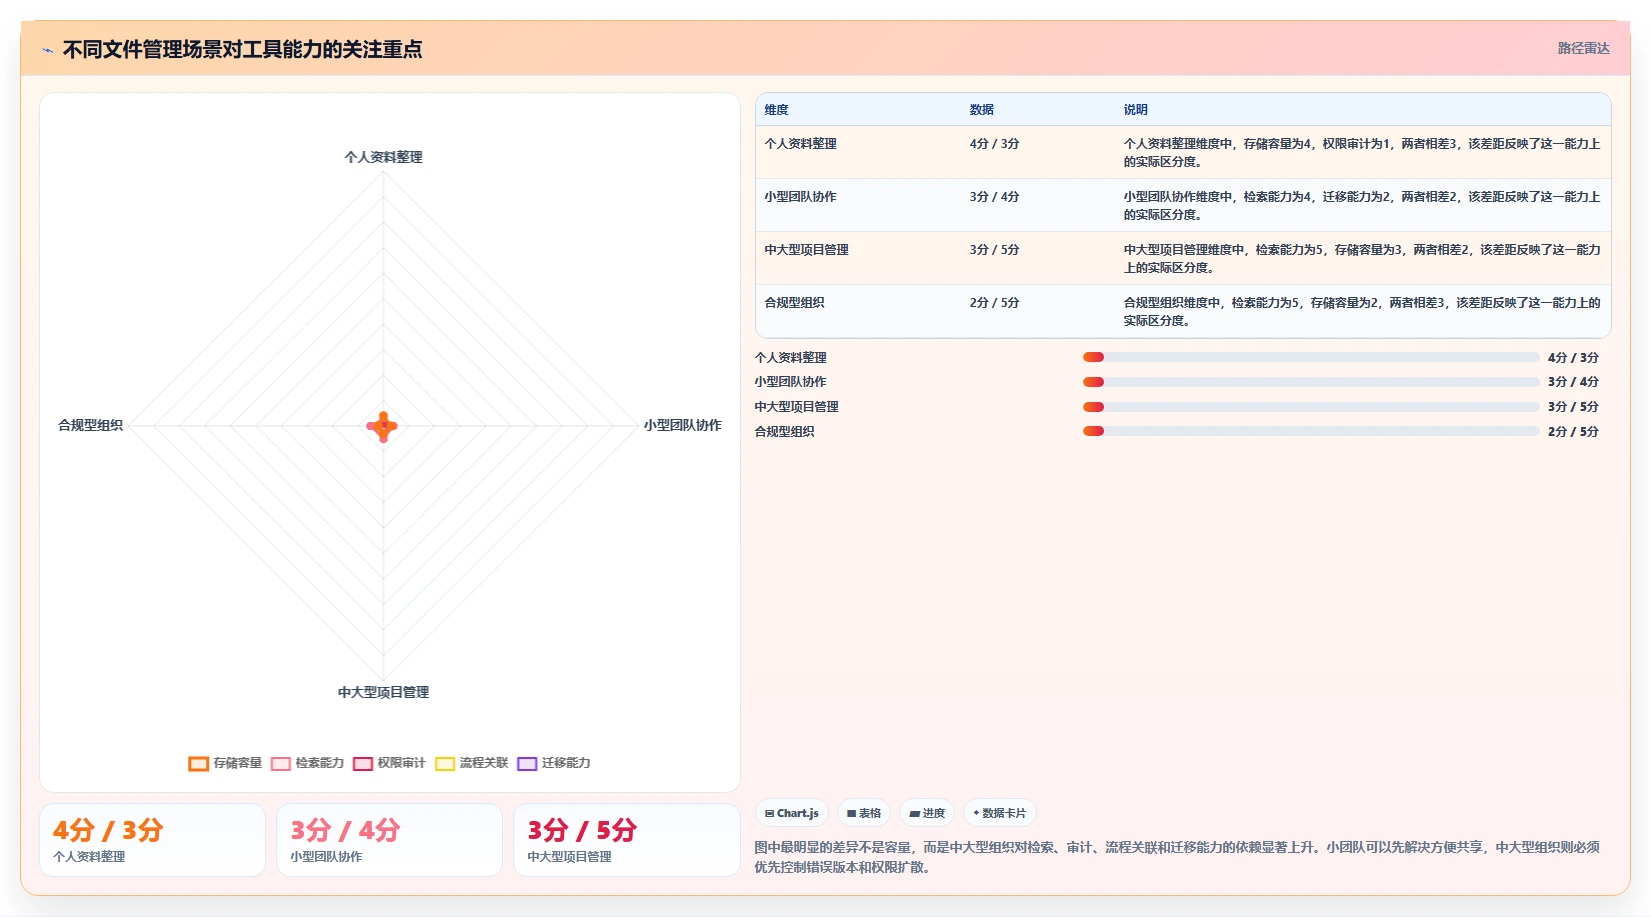Toggle 迁移能力 legend series
1651x917 pixels.
click(x=554, y=763)
